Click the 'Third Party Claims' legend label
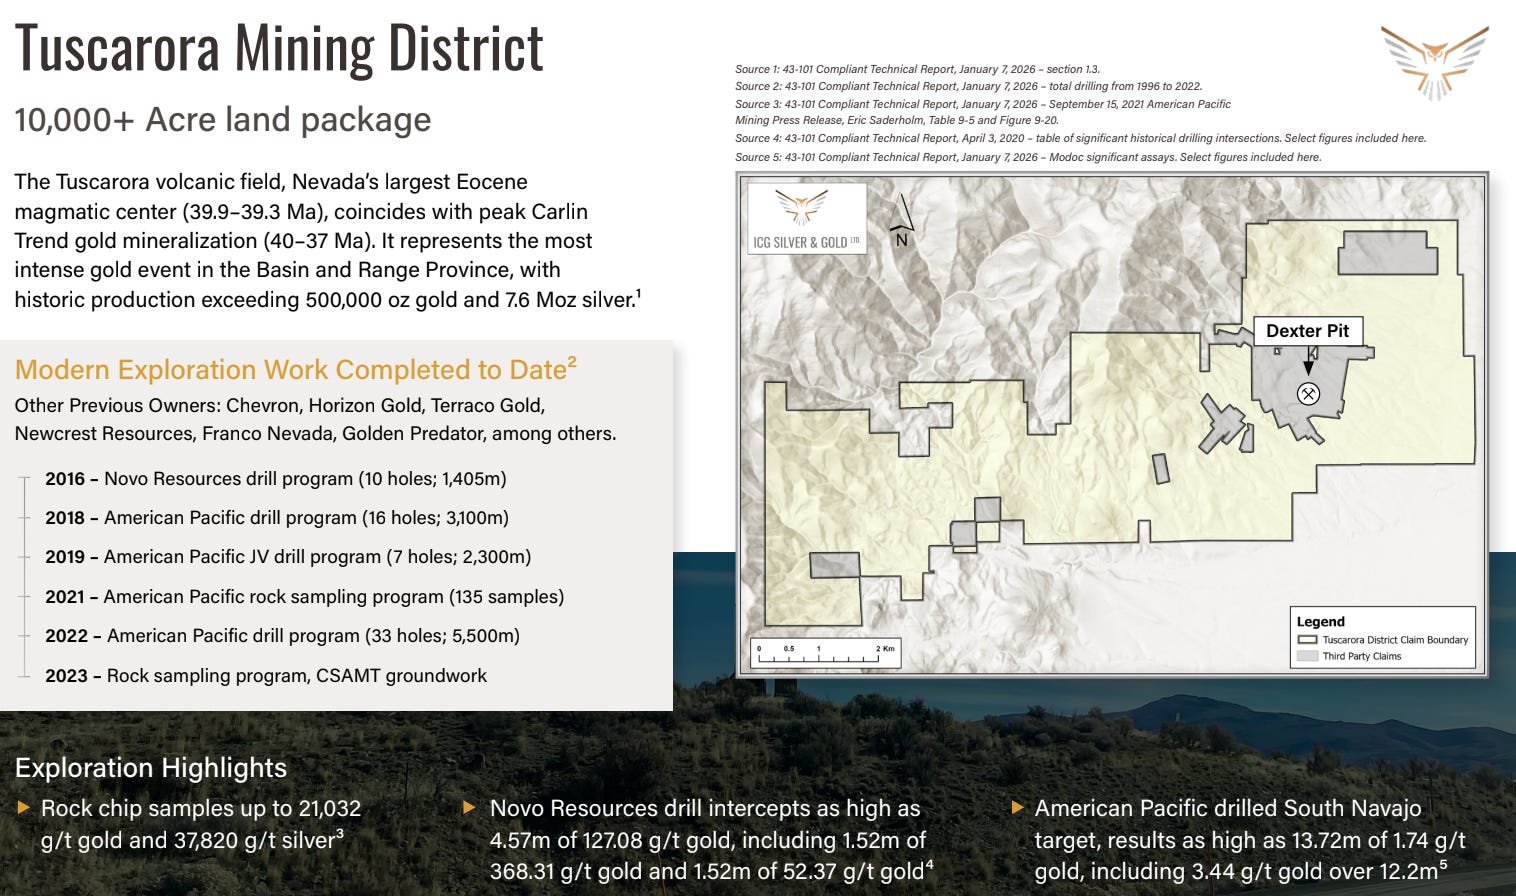The width and height of the screenshot is (1516, 896). pos(1362,656)
